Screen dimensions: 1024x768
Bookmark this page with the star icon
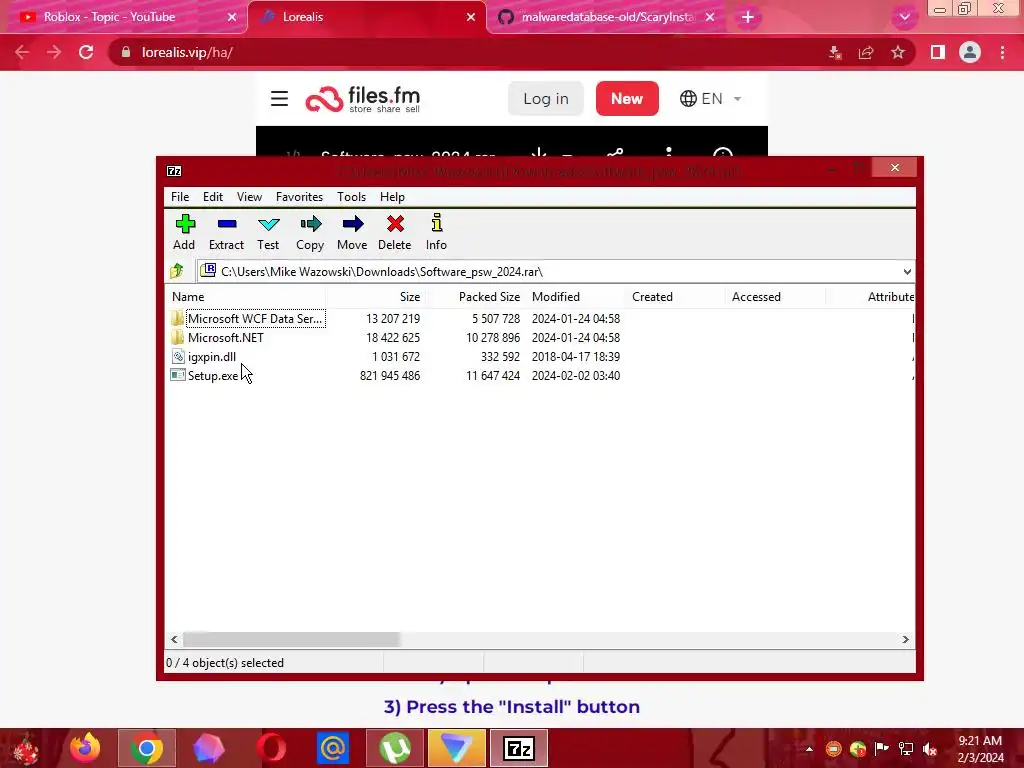pyautogui.click(x=898, y=52)
